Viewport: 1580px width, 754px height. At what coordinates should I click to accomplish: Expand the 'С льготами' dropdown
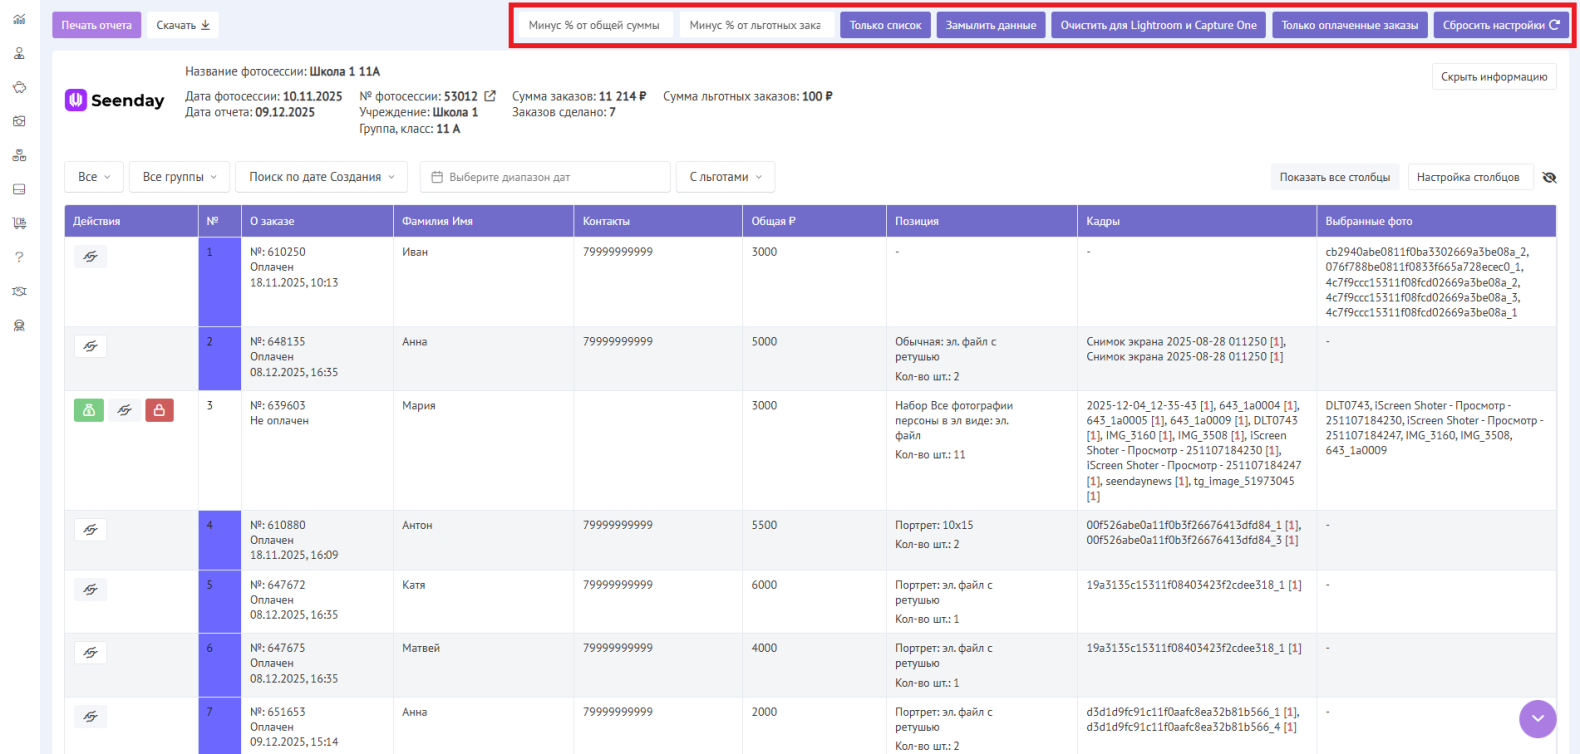click(725, 177)
